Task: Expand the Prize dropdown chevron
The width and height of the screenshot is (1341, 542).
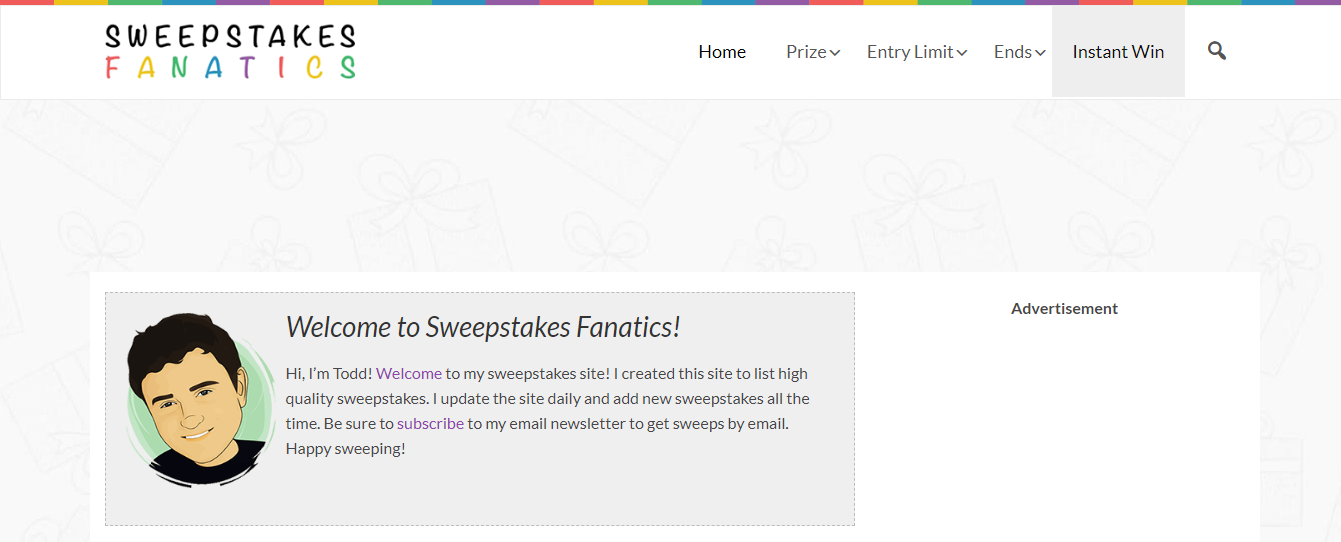Action: [x=835, y=53]
